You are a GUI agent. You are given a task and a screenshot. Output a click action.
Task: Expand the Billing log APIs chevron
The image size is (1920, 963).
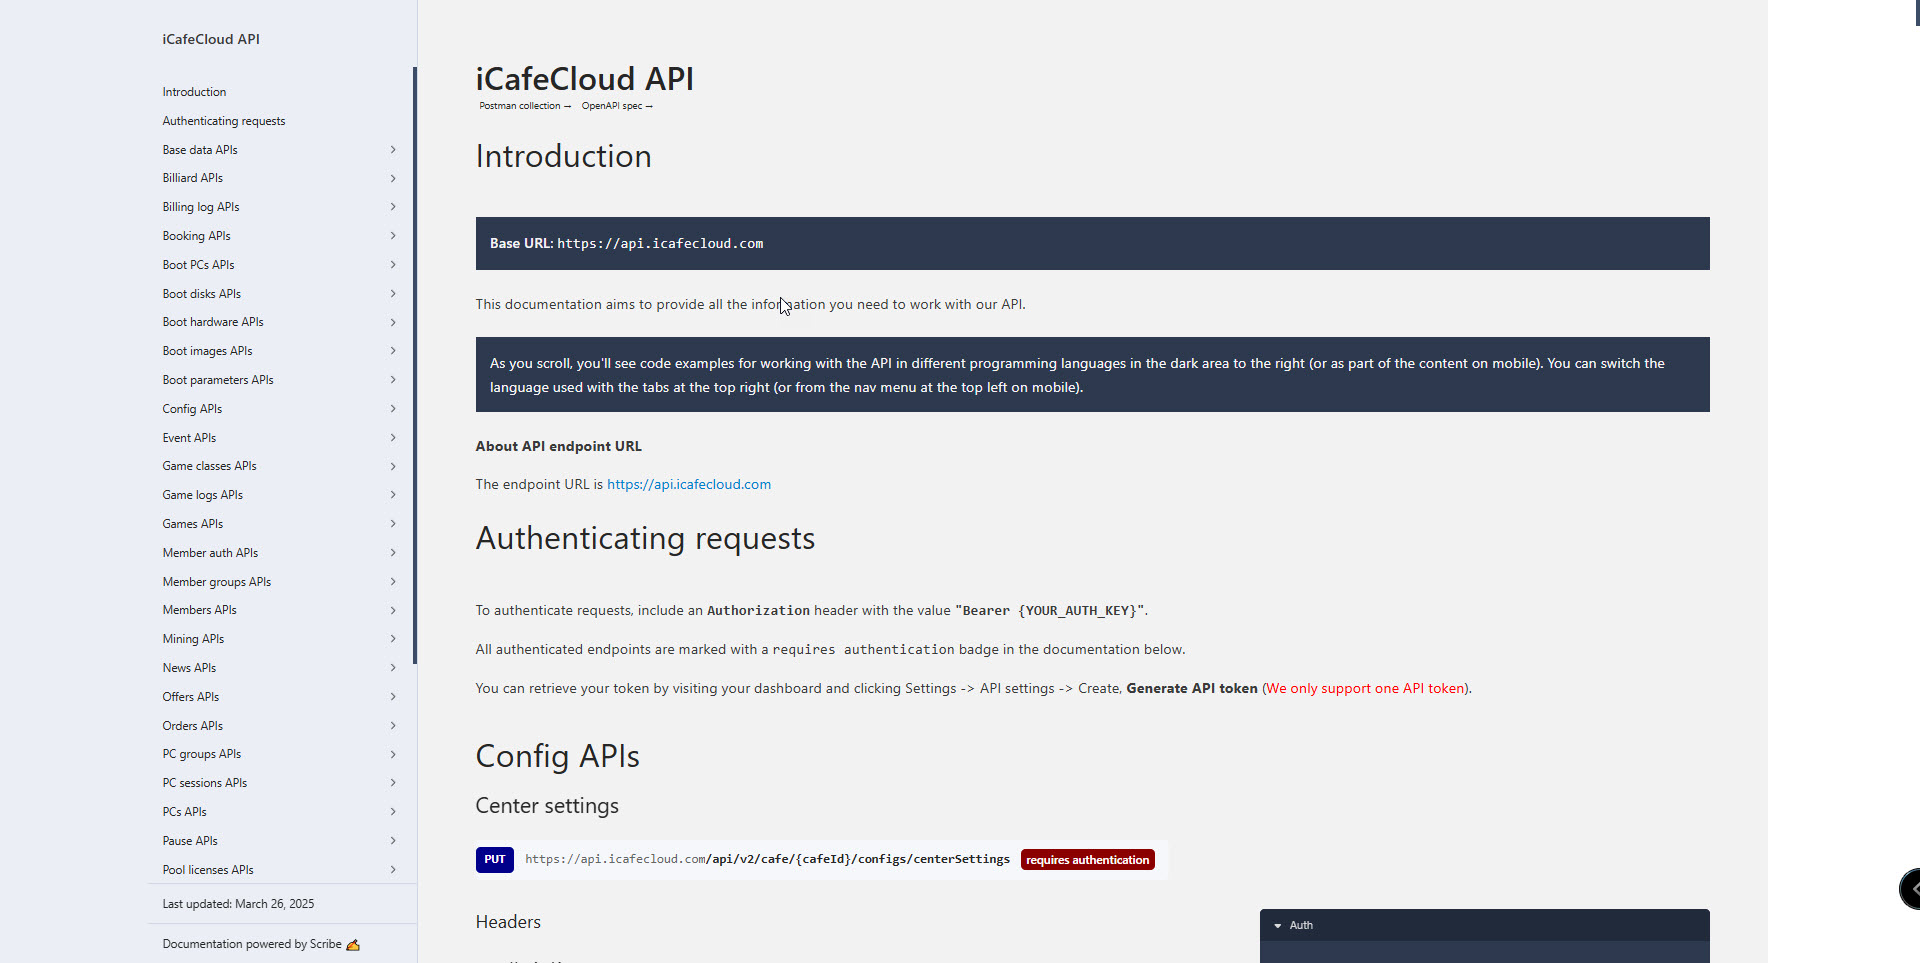pyautogui.click(x=393, y=207)
